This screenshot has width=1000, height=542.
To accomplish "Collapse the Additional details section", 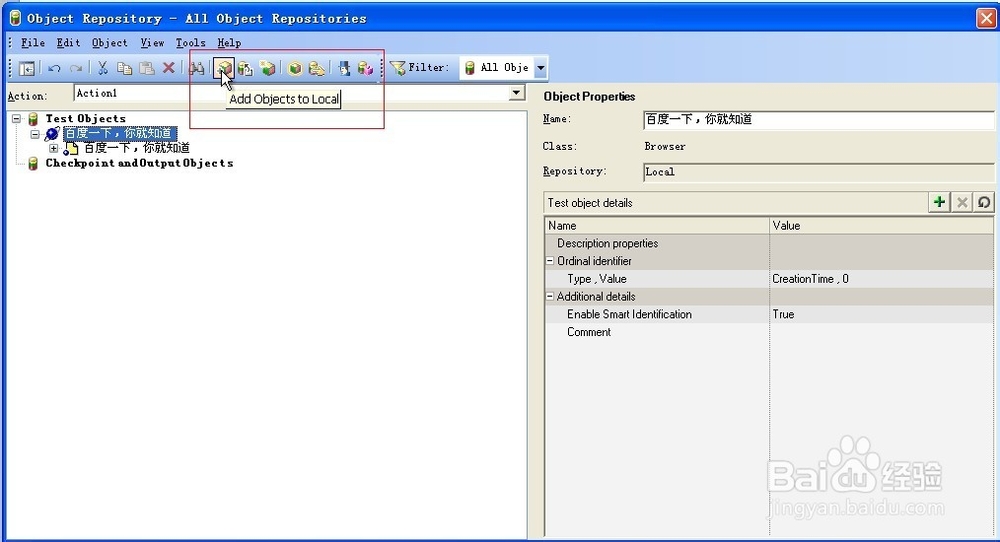I will [550, 297].
